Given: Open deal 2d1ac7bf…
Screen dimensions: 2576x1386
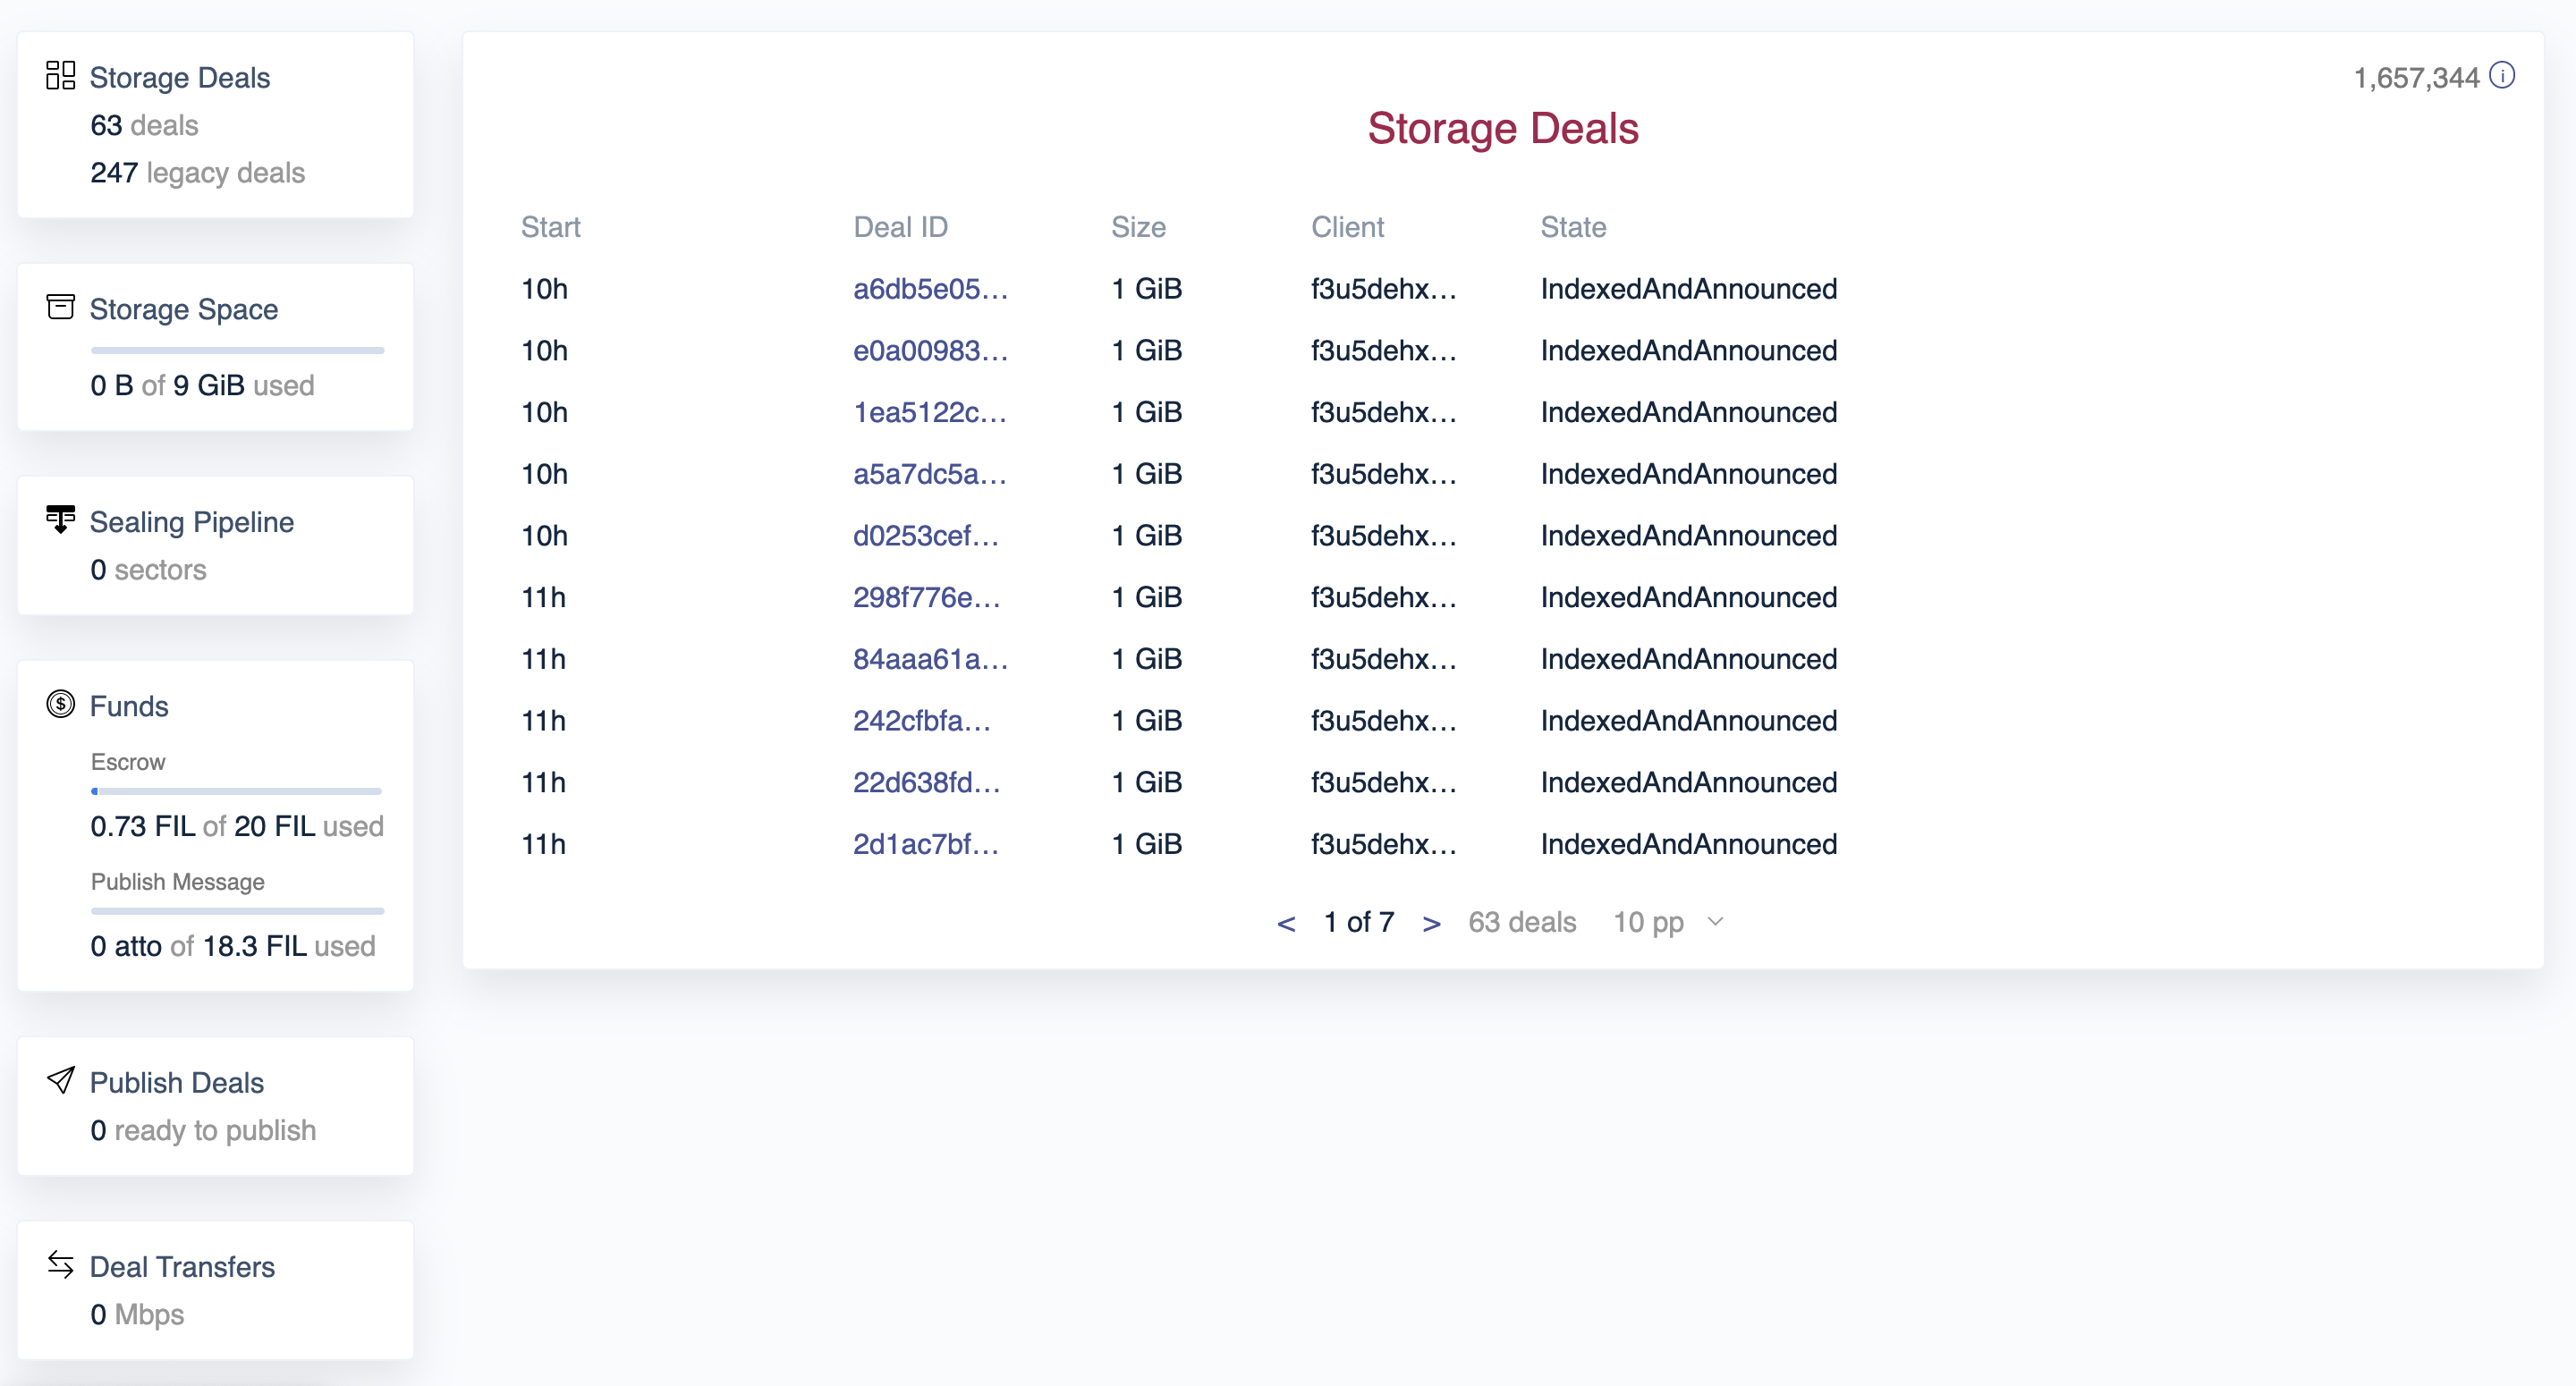Looking at the screenshot, I should coord(925,845).
